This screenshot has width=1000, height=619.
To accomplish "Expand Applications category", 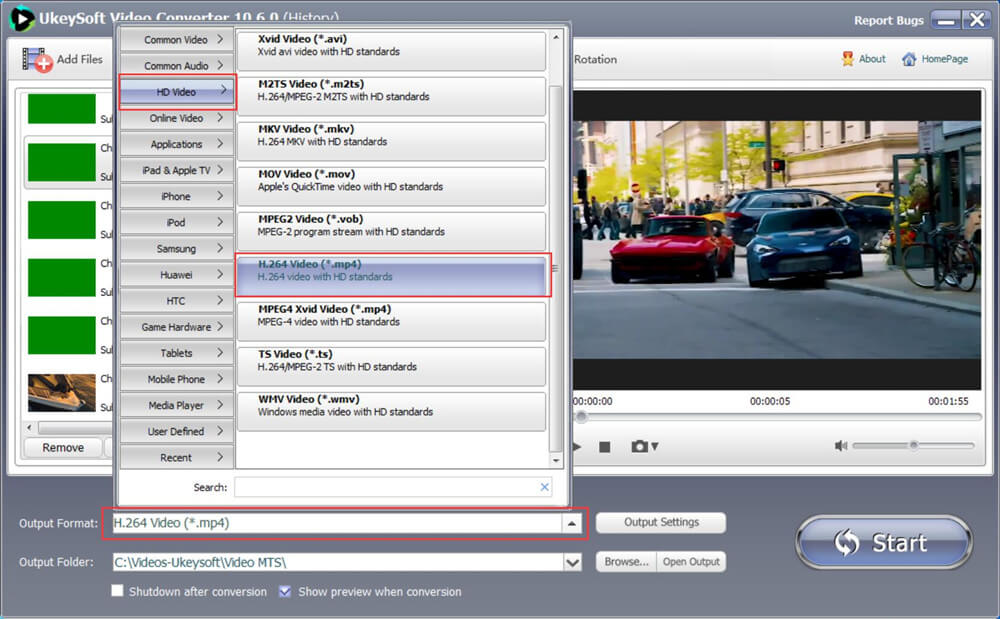I will click(176, 144).
